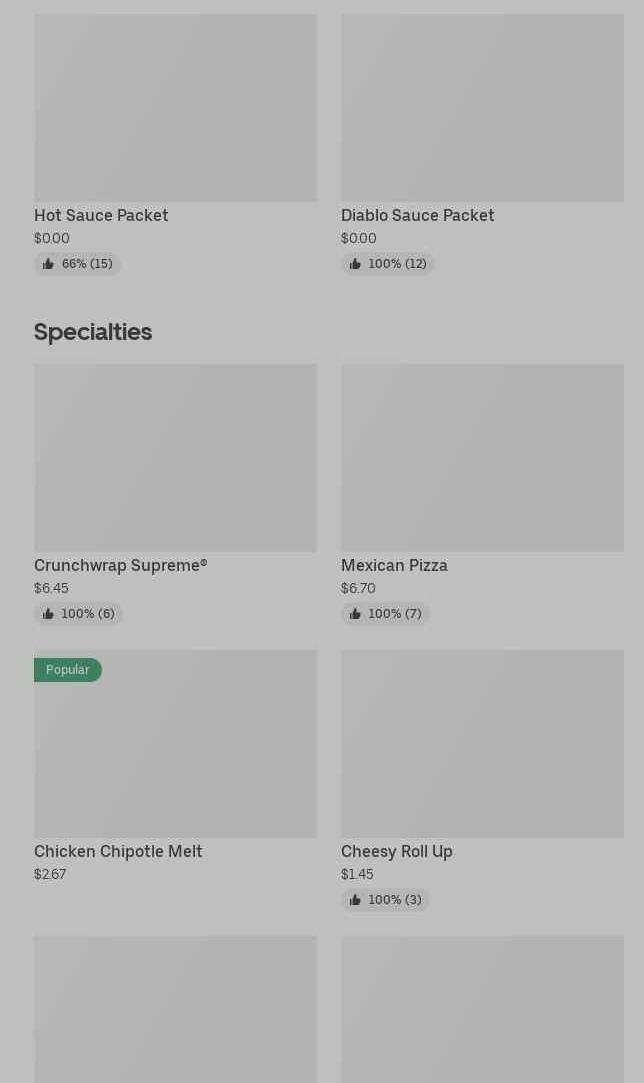Click thumbs-up icon under Cheesy Roll Up
This screenshot has height=1083, width=644.
pos(355,900)
